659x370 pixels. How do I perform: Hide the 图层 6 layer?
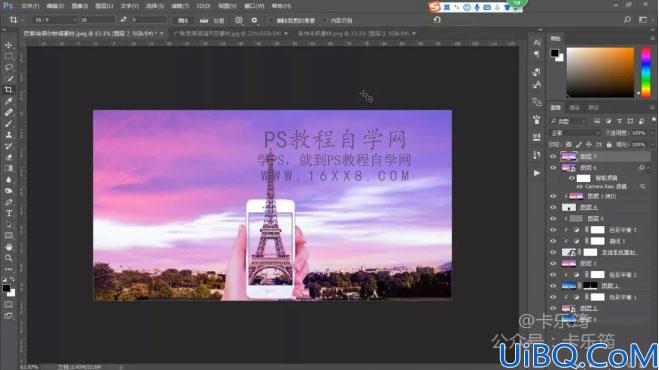pos(553,168)
